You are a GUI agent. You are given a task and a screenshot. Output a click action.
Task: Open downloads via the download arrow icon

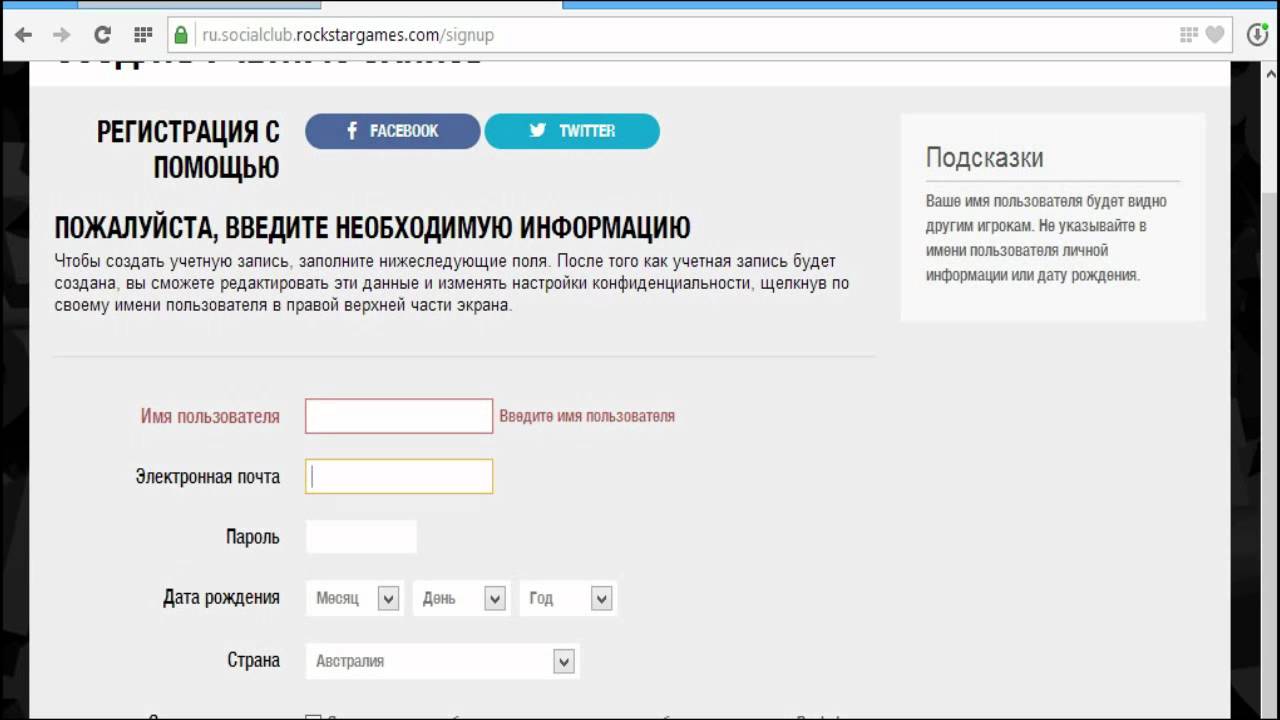click(1258, 35)
